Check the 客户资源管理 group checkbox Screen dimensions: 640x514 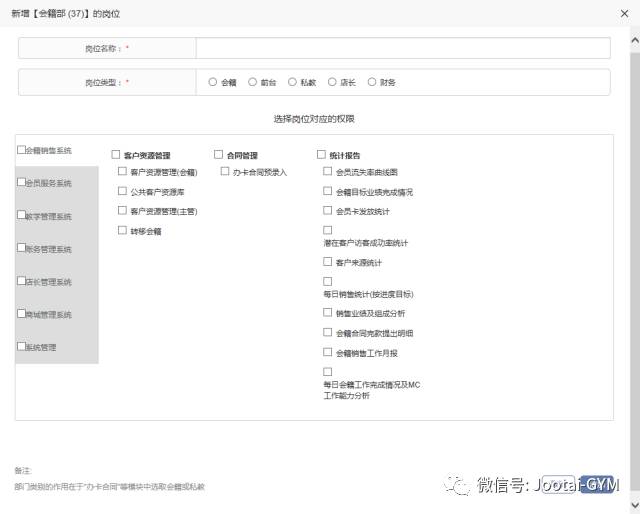coord(116,154)
